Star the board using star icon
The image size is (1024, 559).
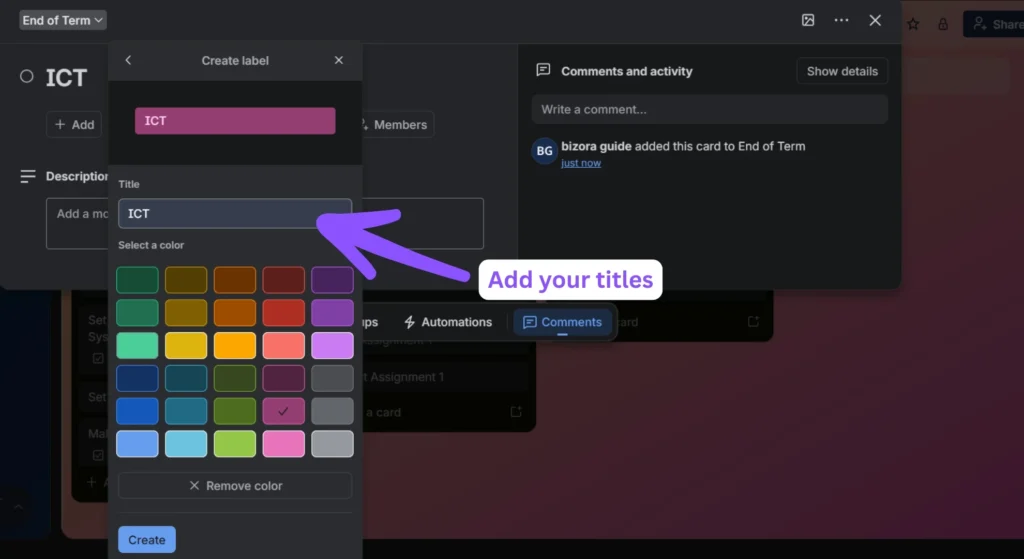(x=913, y=25)
